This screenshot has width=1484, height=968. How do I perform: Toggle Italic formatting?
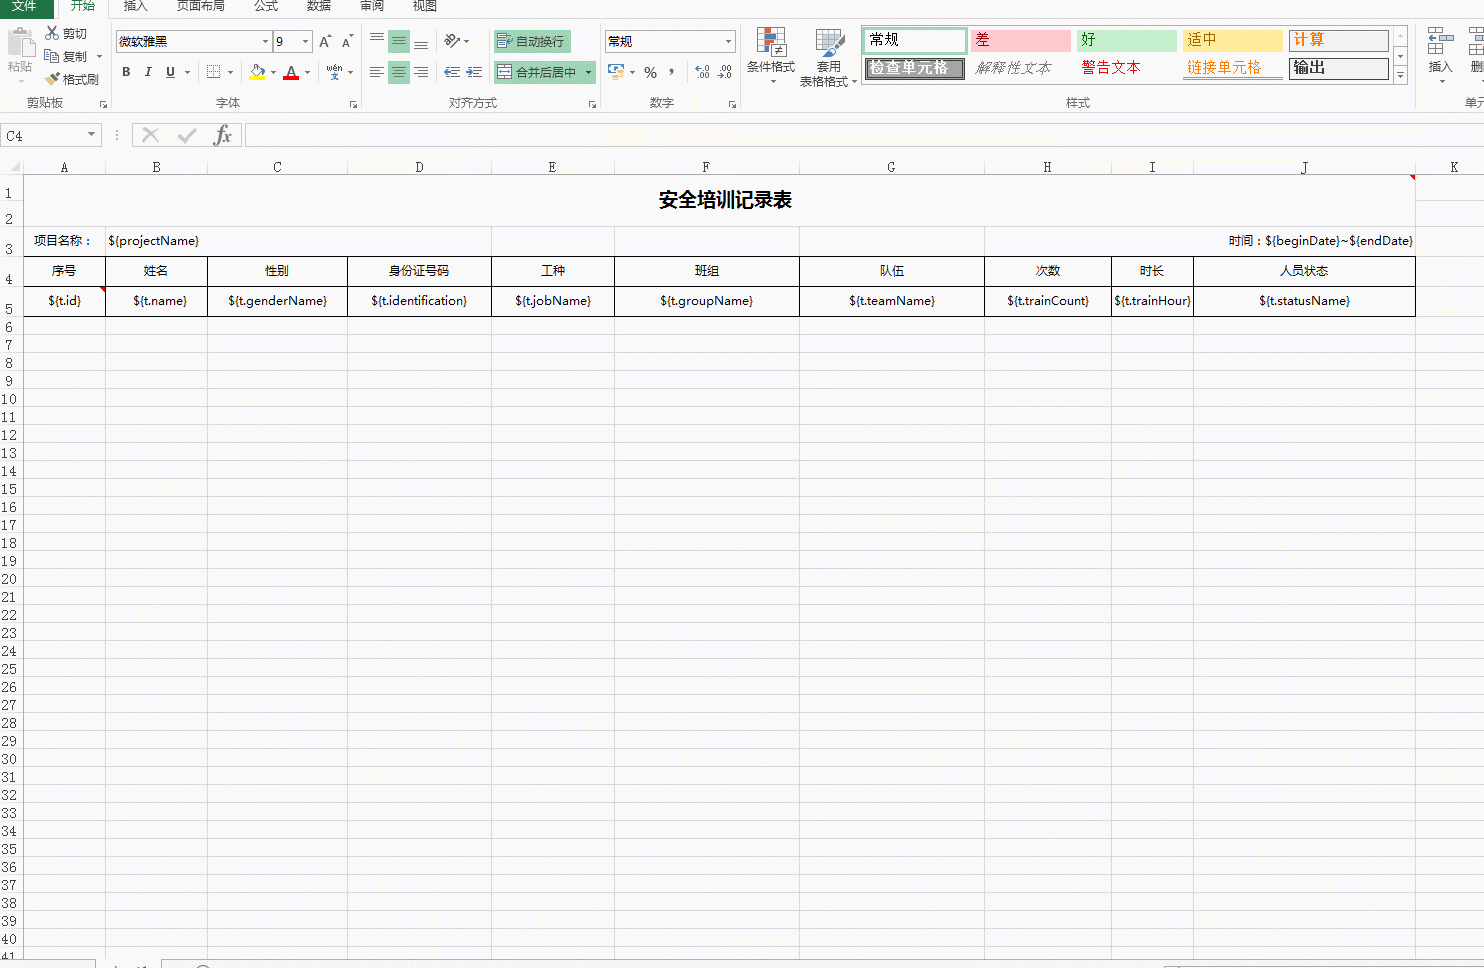(148, 72)
